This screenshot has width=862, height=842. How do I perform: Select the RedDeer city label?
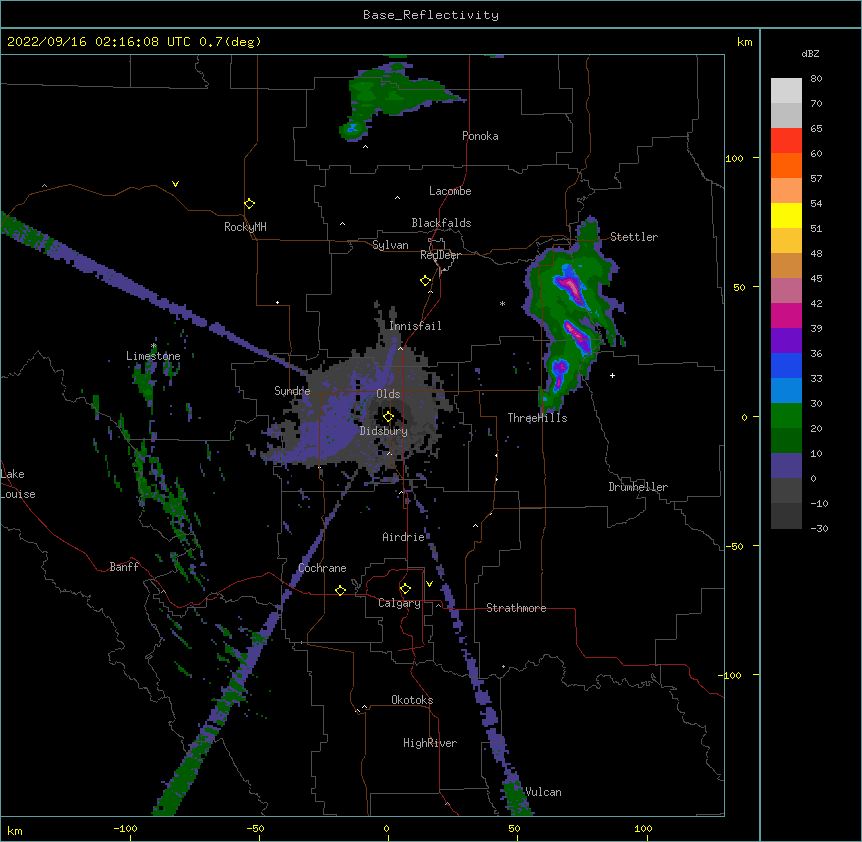point(440,255)
